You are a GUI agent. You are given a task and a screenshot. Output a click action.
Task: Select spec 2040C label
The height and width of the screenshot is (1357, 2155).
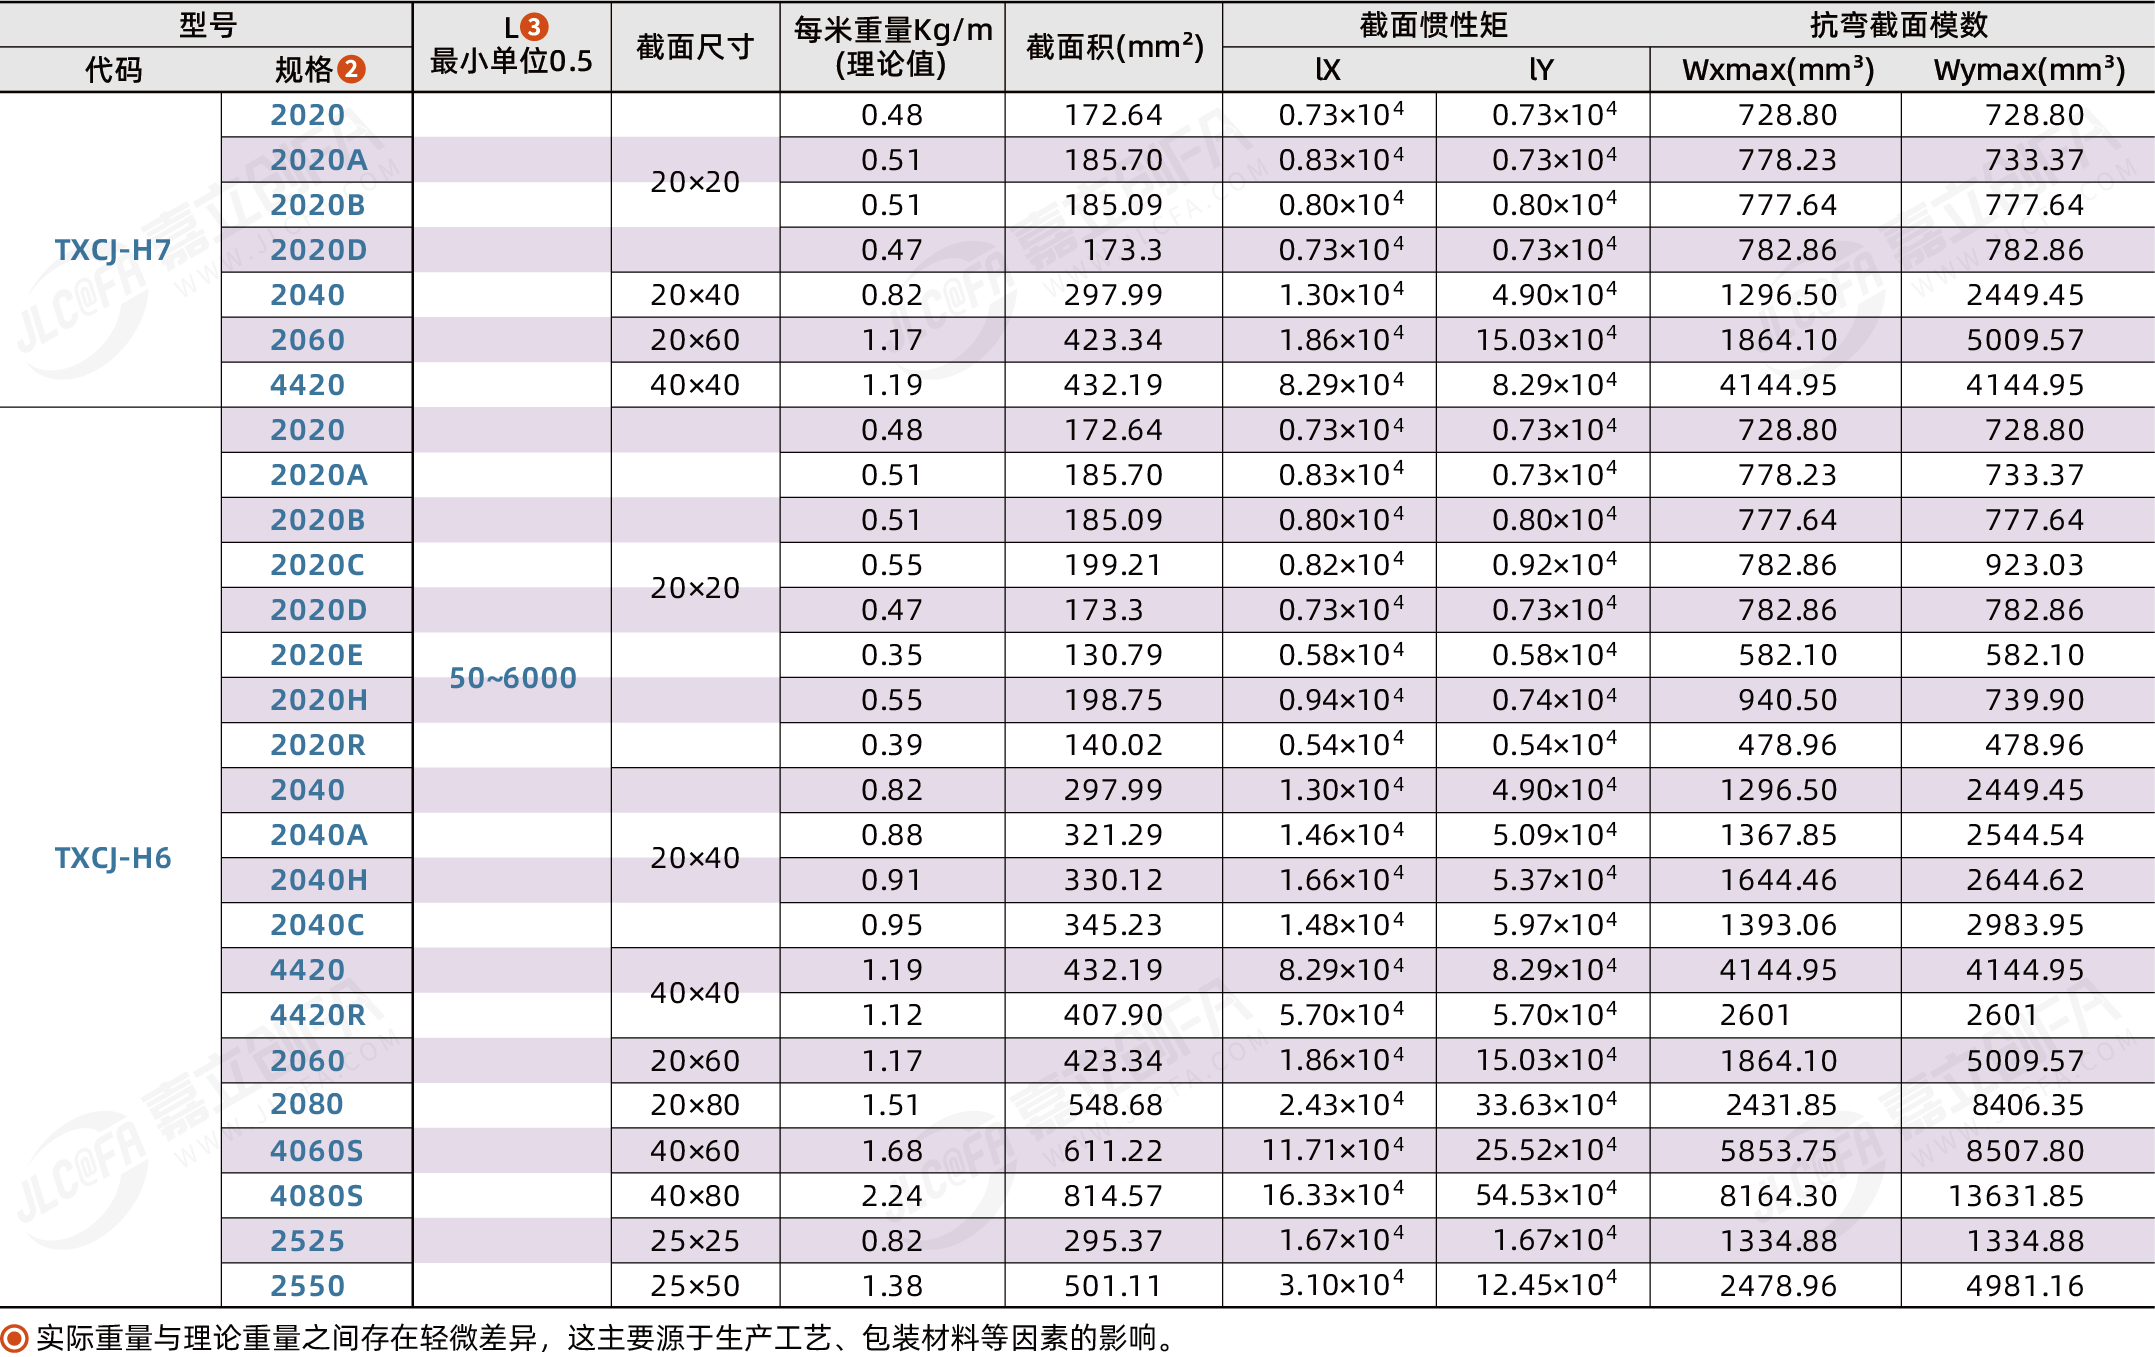pyautogui.click(x=317, y=925)
